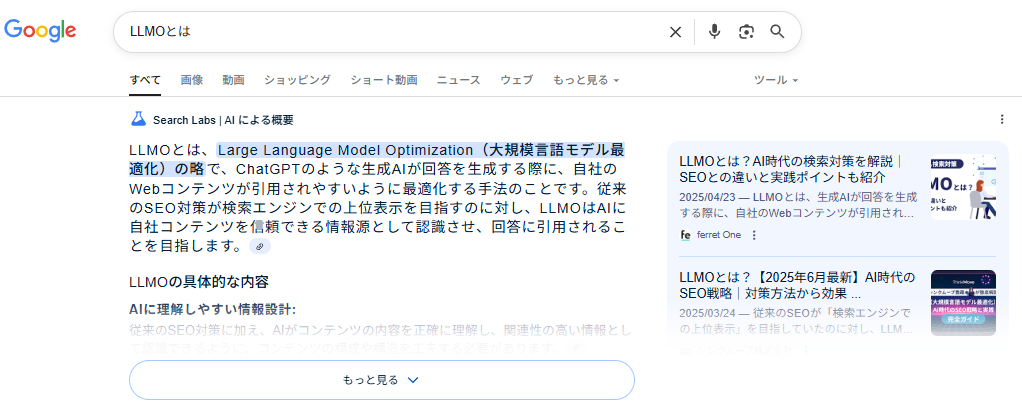
Task: Click the highlighted Large Language Model Optimization text
Action: (377, 159)
